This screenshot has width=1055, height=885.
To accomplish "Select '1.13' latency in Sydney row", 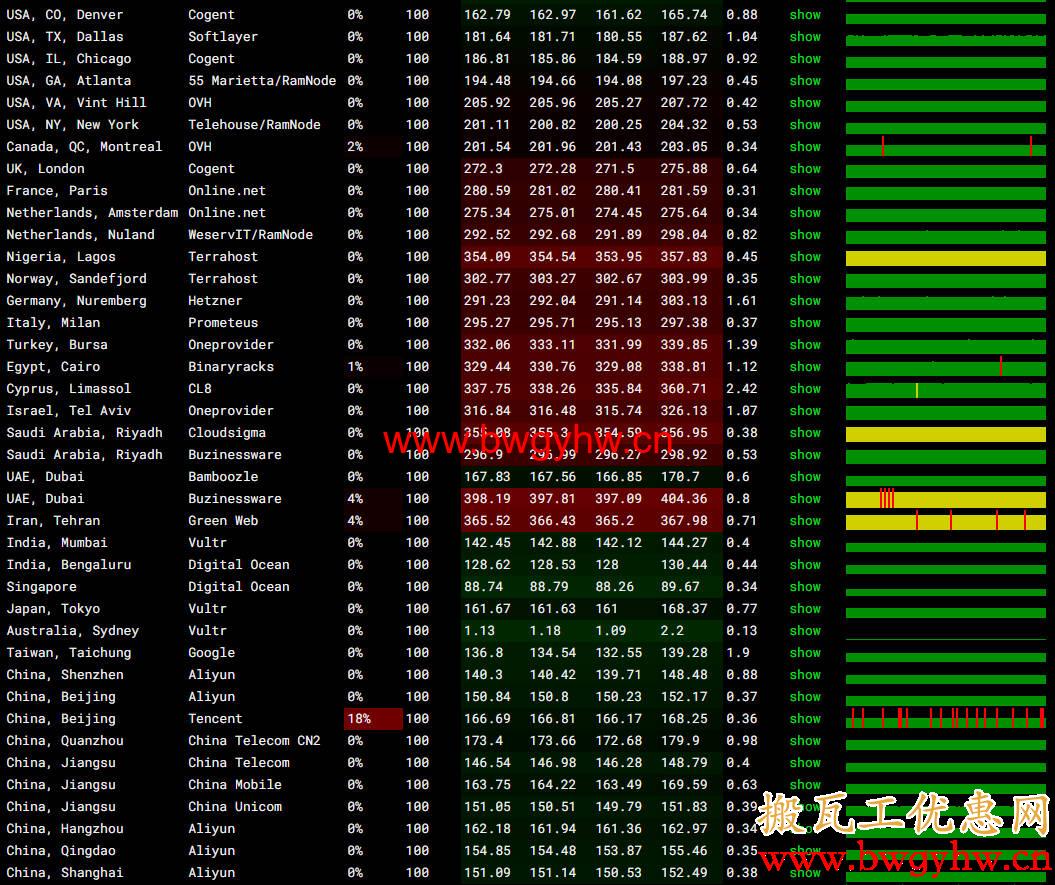I will [x=479, y=631].
